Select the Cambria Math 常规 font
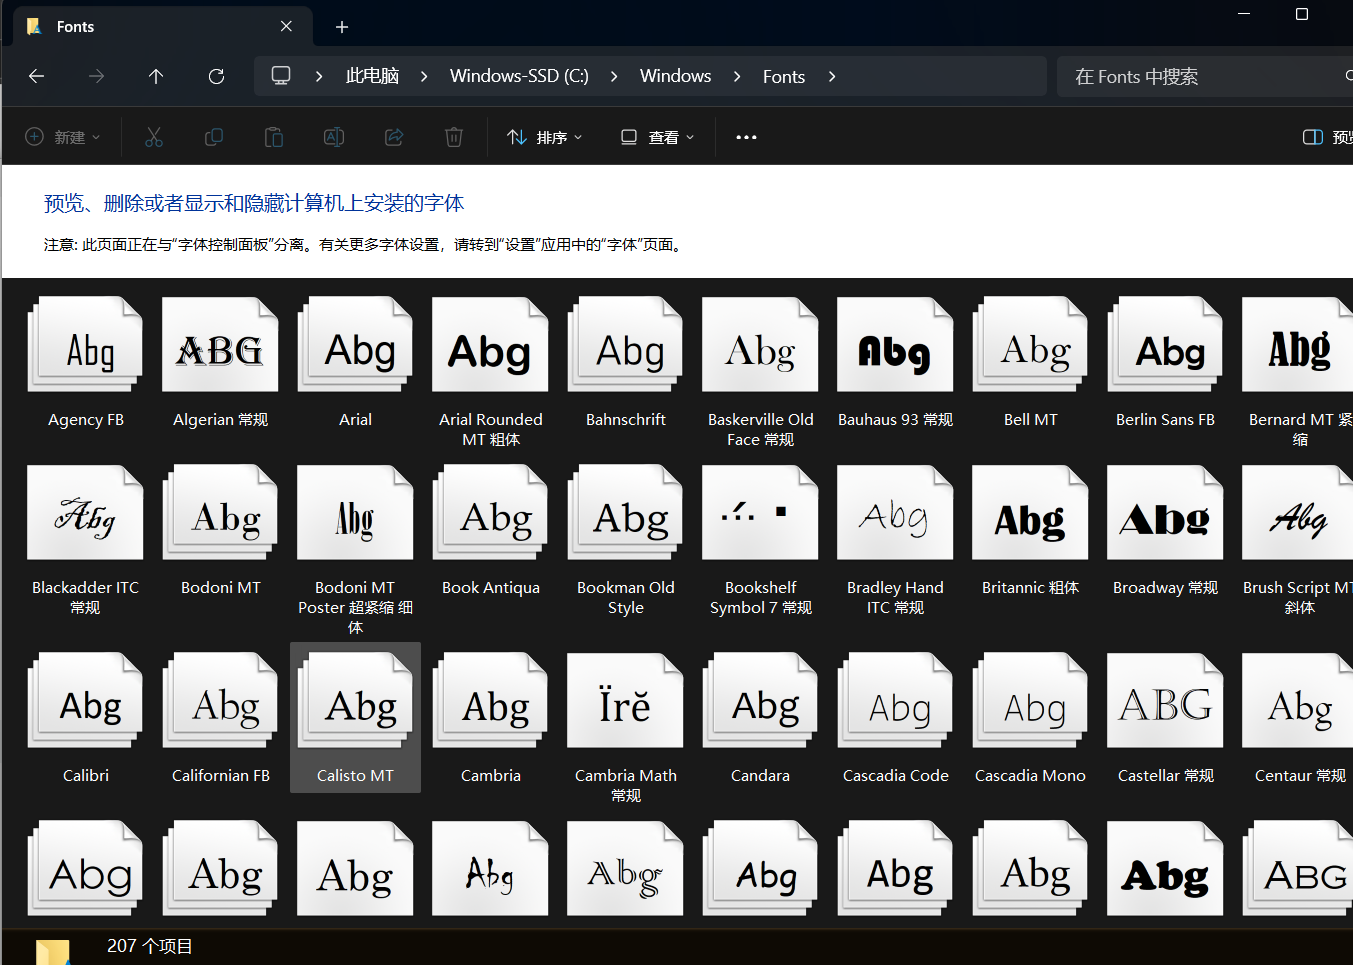Viewport: 1353px width, 965px height. [x=625, y=728]
